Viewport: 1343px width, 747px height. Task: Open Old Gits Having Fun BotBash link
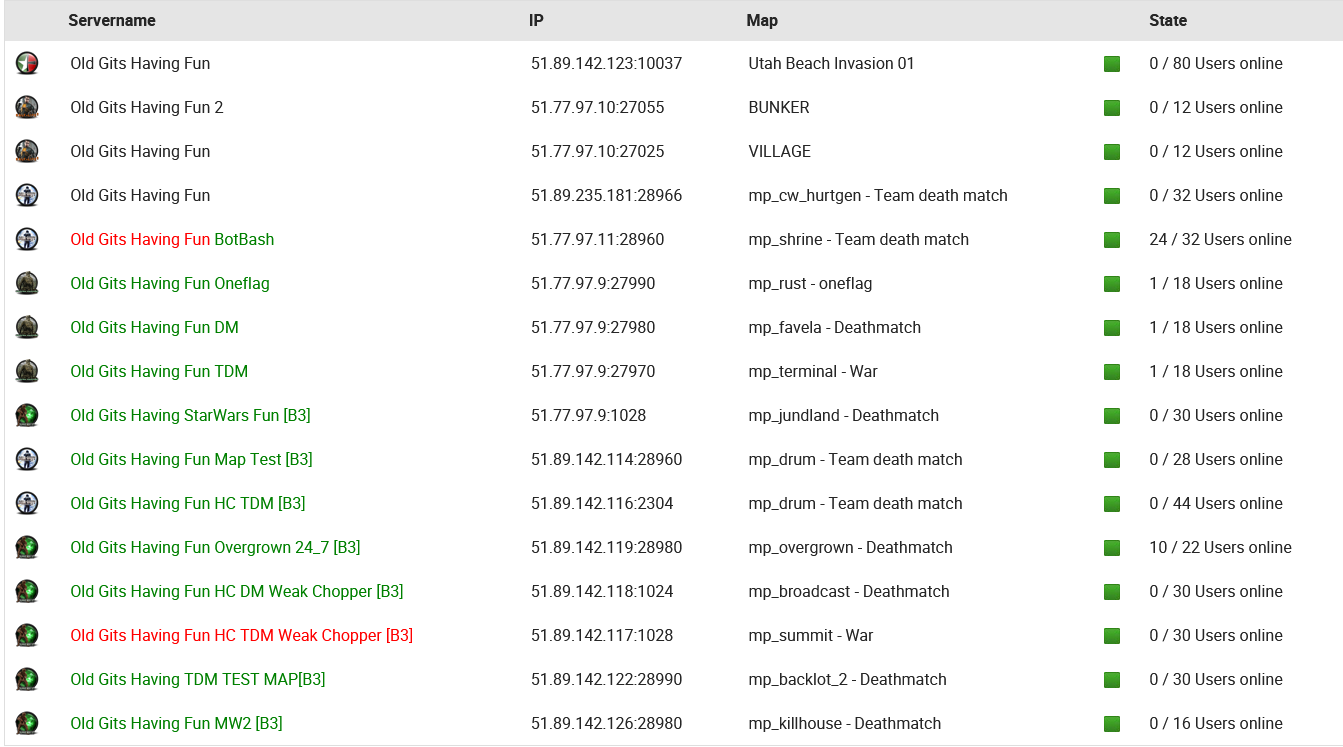click(172, 240)
